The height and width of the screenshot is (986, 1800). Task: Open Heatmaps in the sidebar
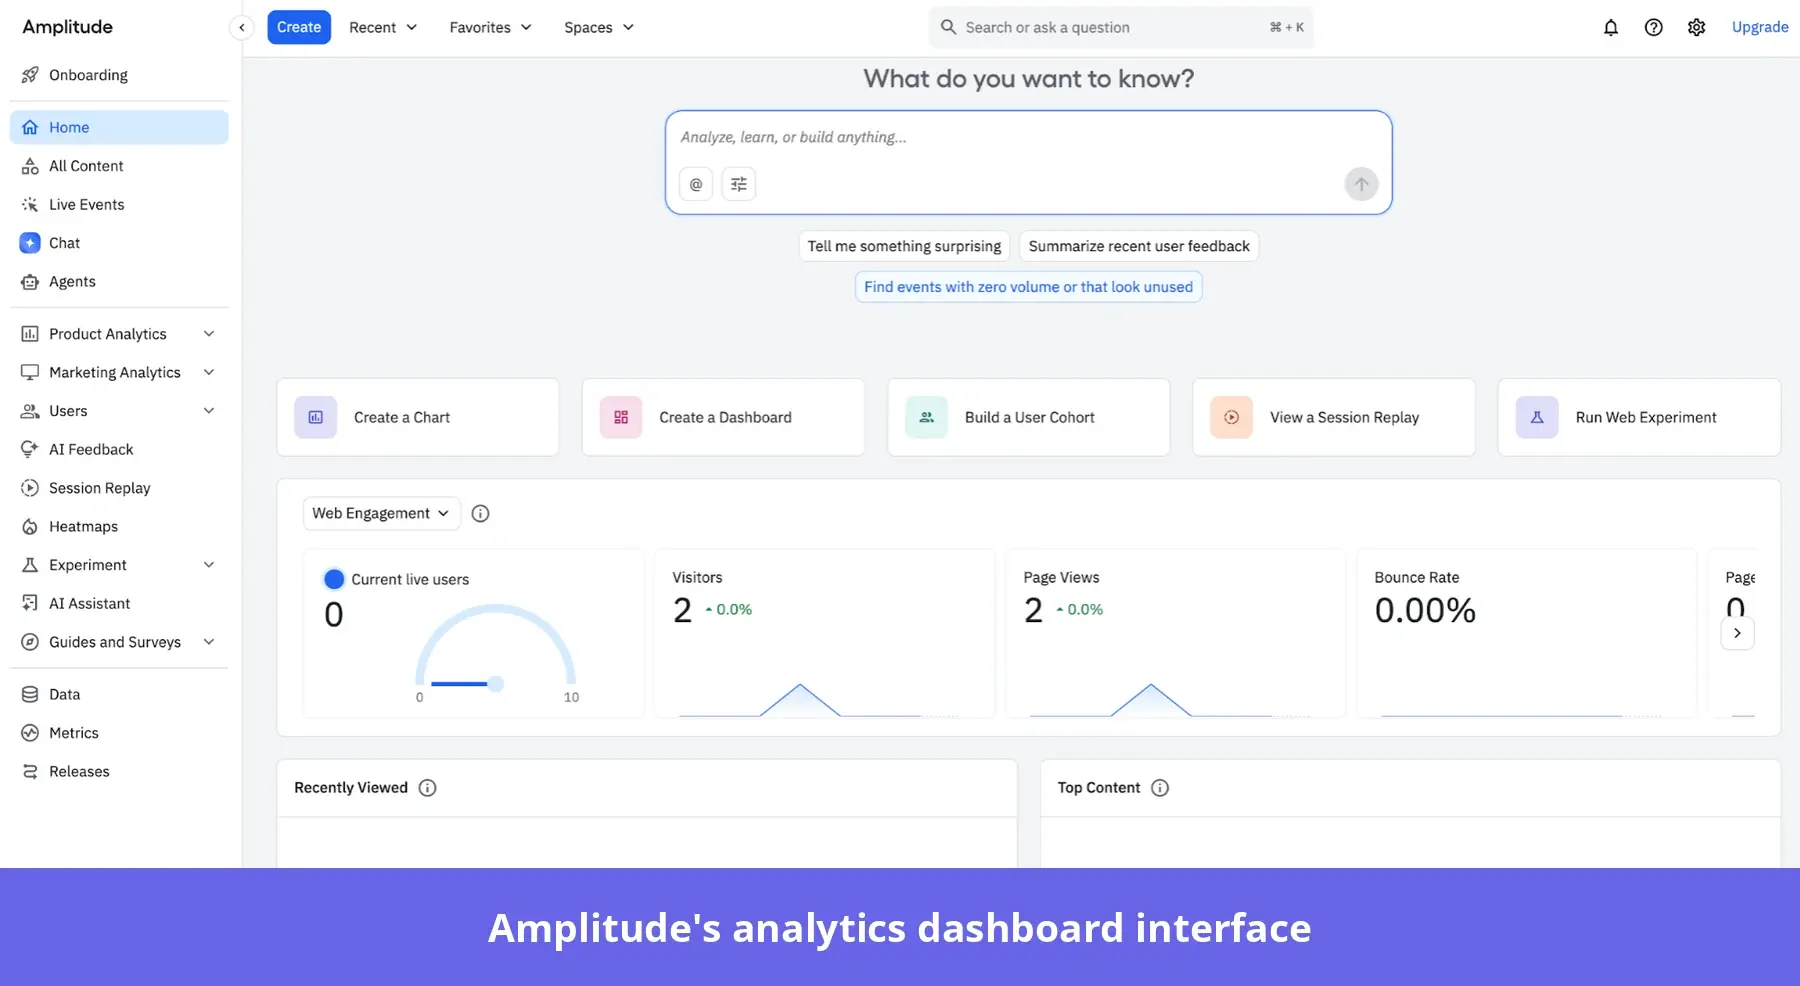coord(119,527)
